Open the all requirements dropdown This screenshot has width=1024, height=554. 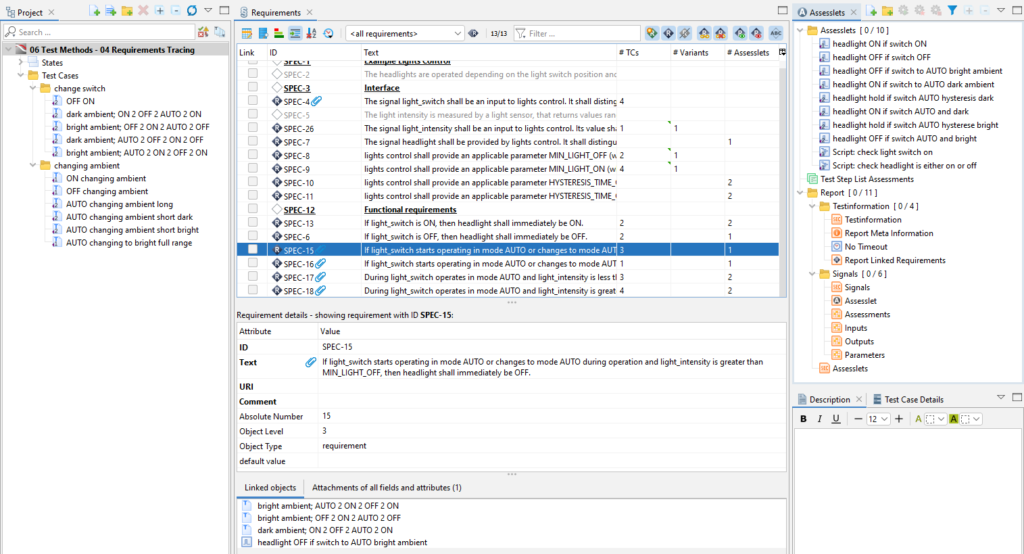pos(405,33)
